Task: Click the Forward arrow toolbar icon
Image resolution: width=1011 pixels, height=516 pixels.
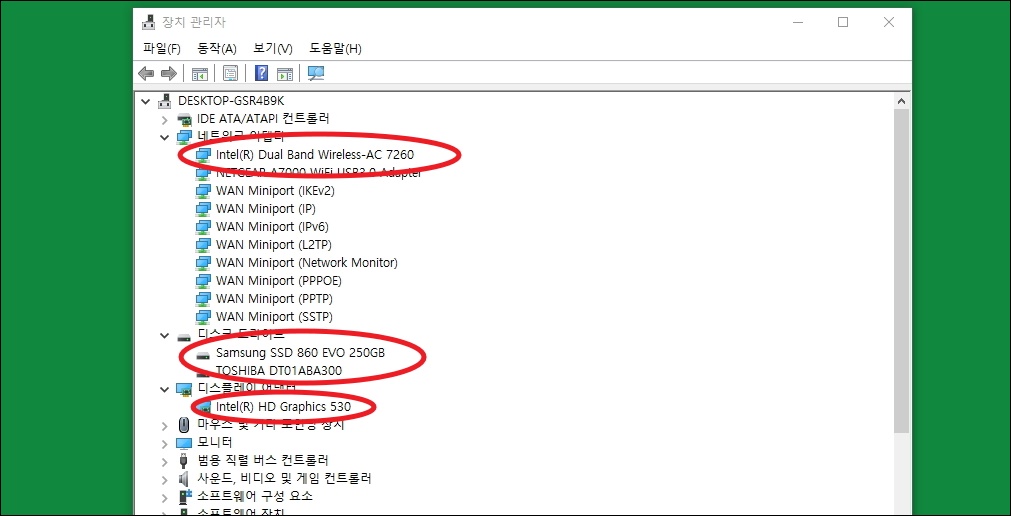Action: (x=169, y=74)
